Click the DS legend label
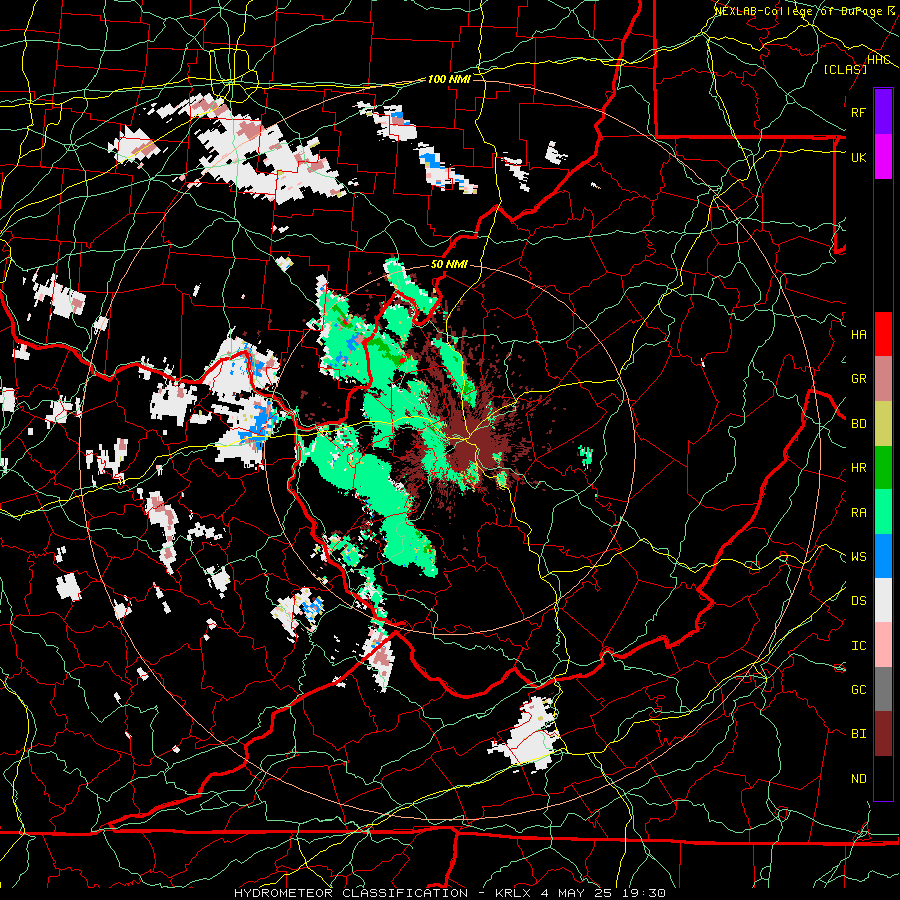900x900 pixels. pyautogui.click(x=858, y=601)
